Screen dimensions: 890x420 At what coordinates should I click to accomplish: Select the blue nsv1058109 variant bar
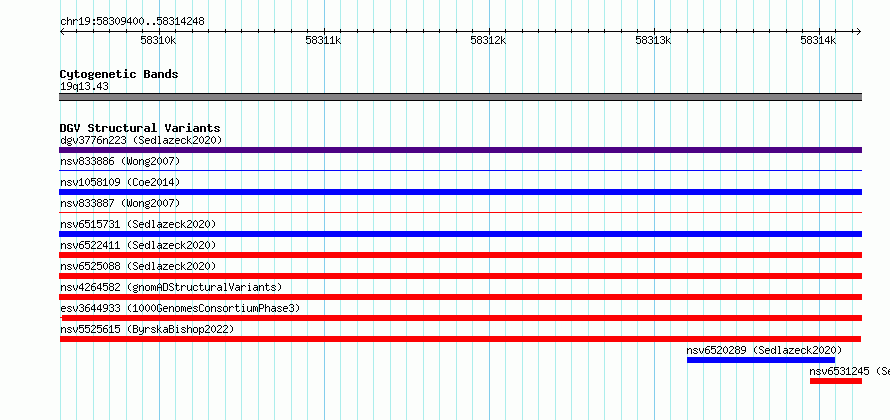[x=460, y=192]
